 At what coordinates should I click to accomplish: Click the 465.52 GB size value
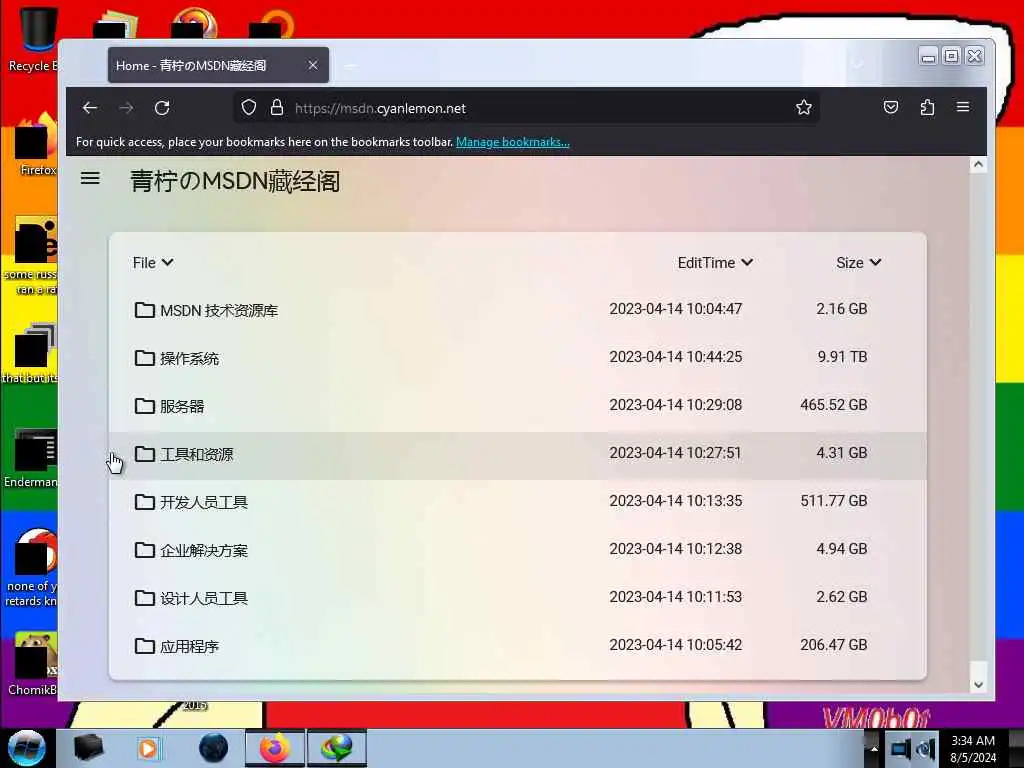point(834,405)
